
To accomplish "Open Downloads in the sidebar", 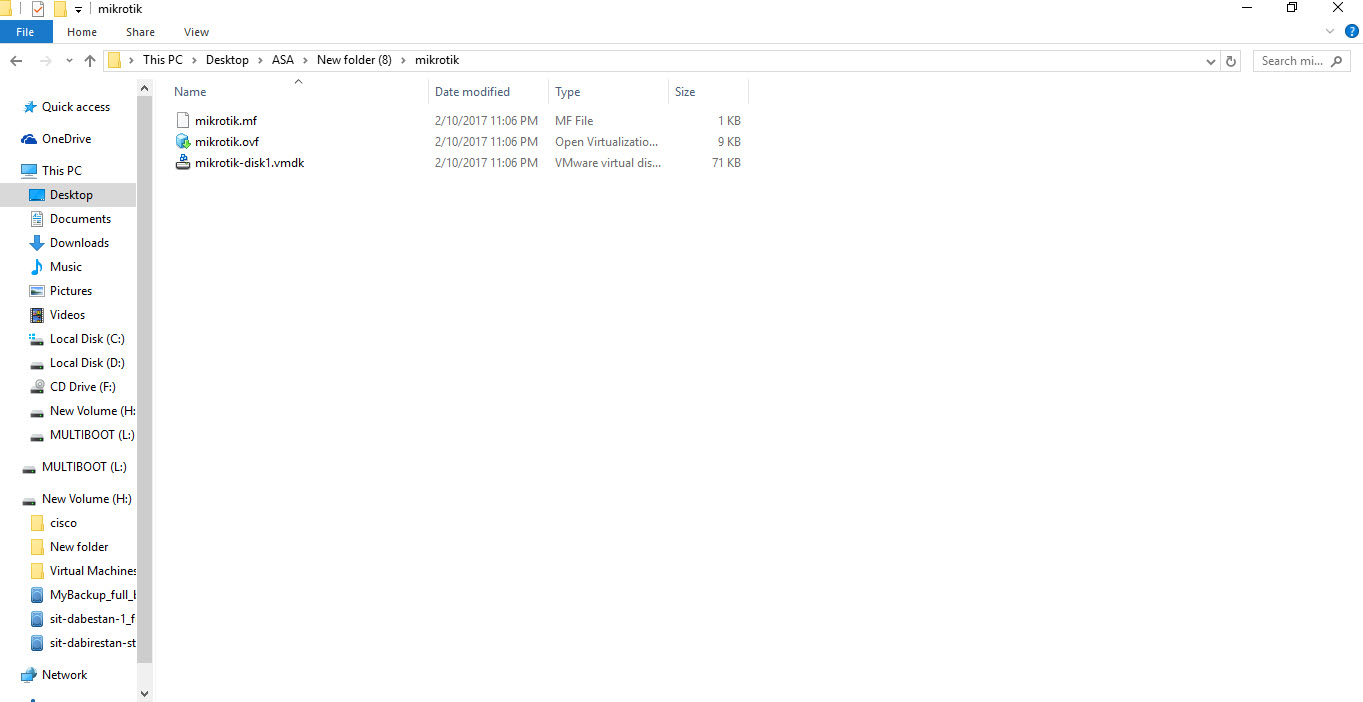I will click(x=79, y=242).
